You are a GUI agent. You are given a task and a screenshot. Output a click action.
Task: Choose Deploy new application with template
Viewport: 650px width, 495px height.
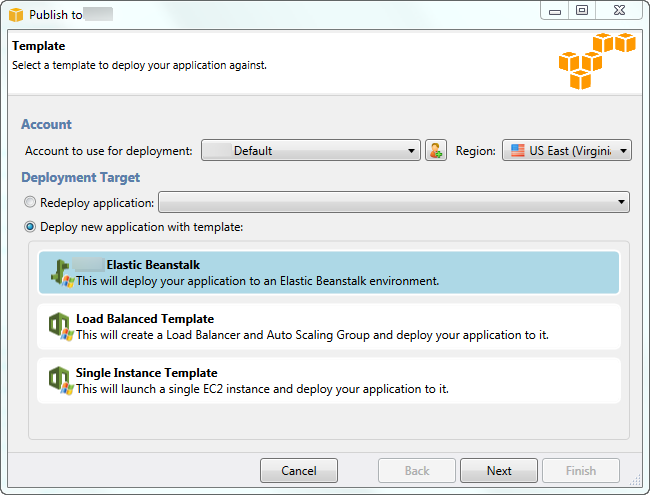pos(30,227)
